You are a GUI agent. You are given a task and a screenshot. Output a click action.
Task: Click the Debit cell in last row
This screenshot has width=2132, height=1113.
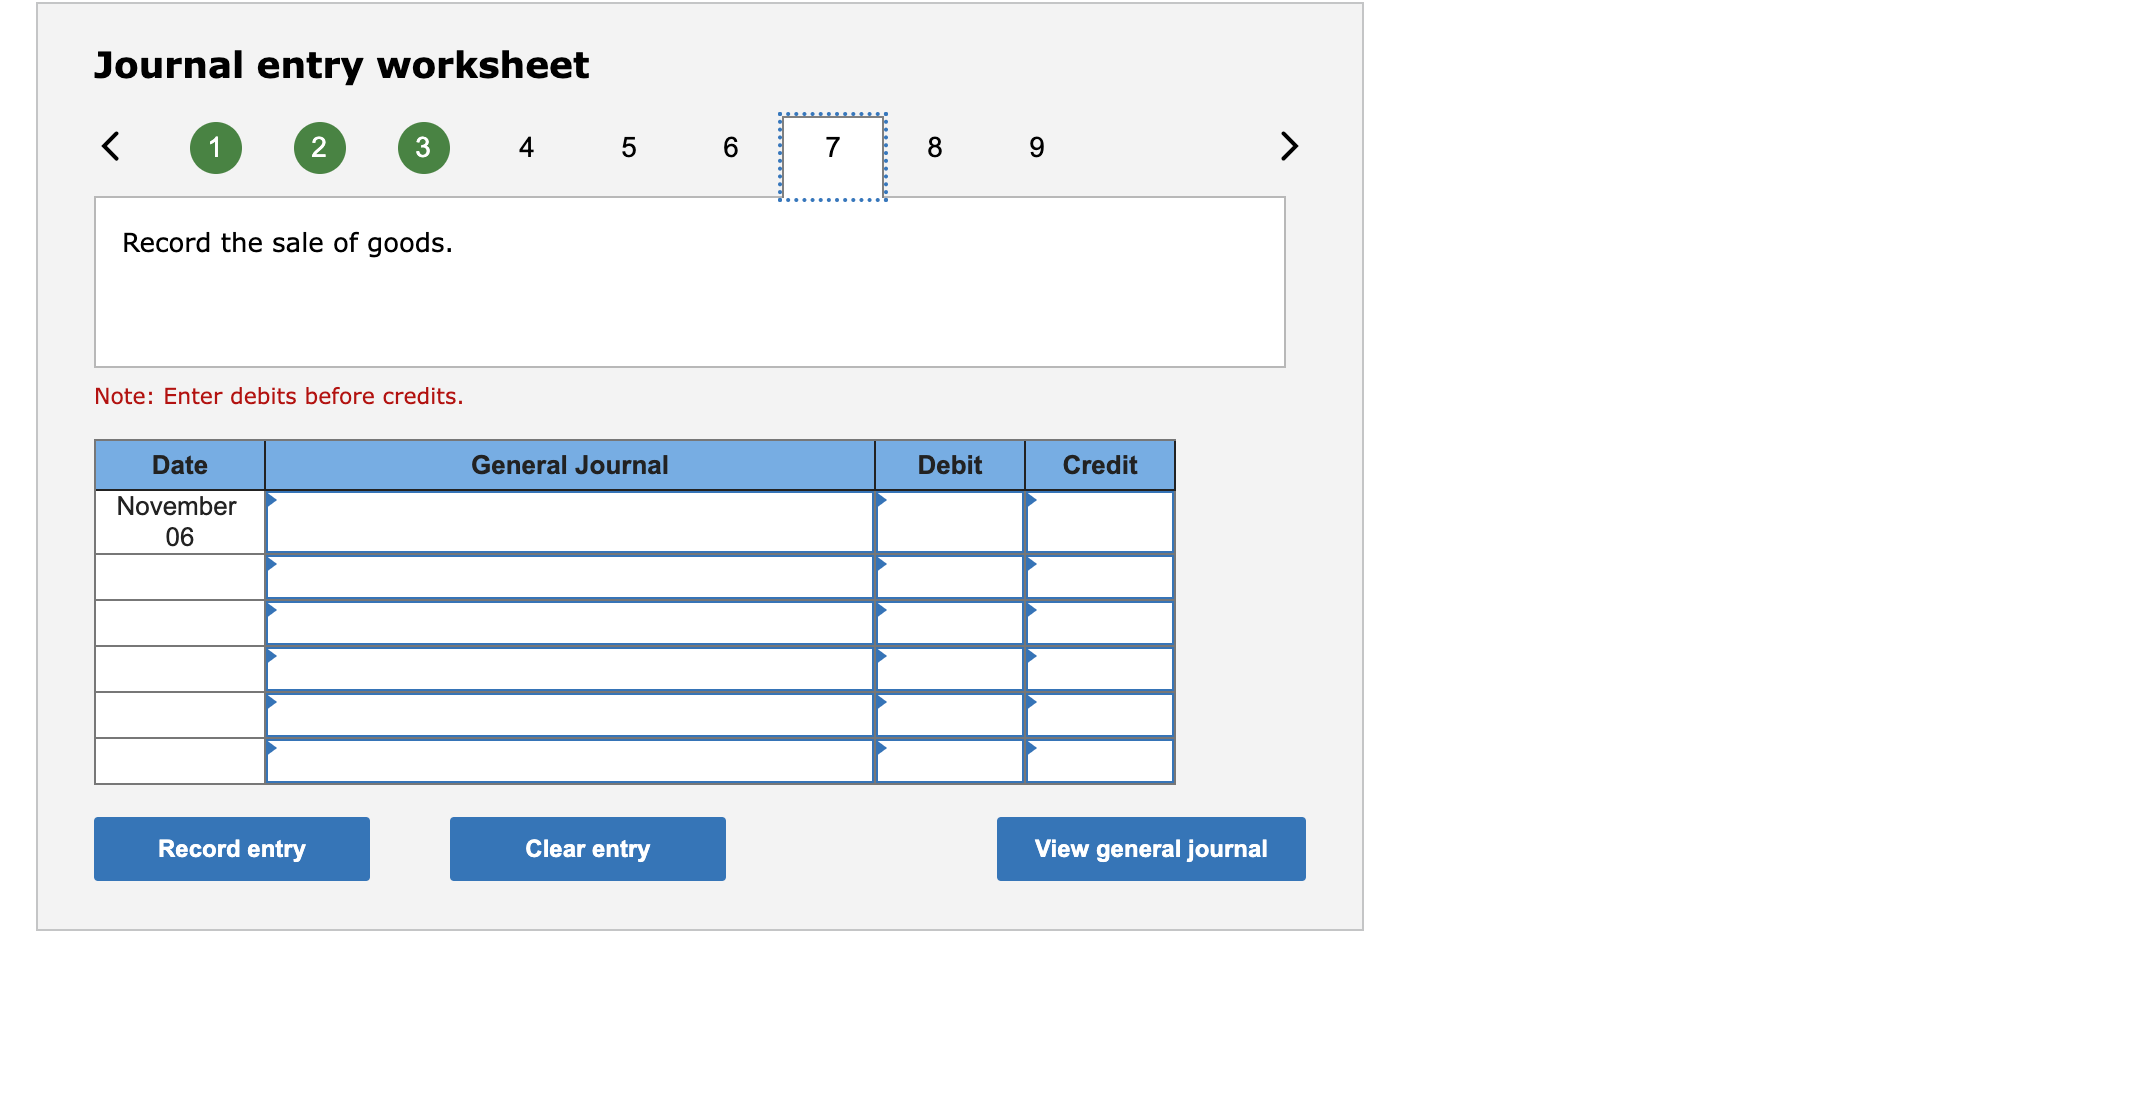tap(950, 762)
